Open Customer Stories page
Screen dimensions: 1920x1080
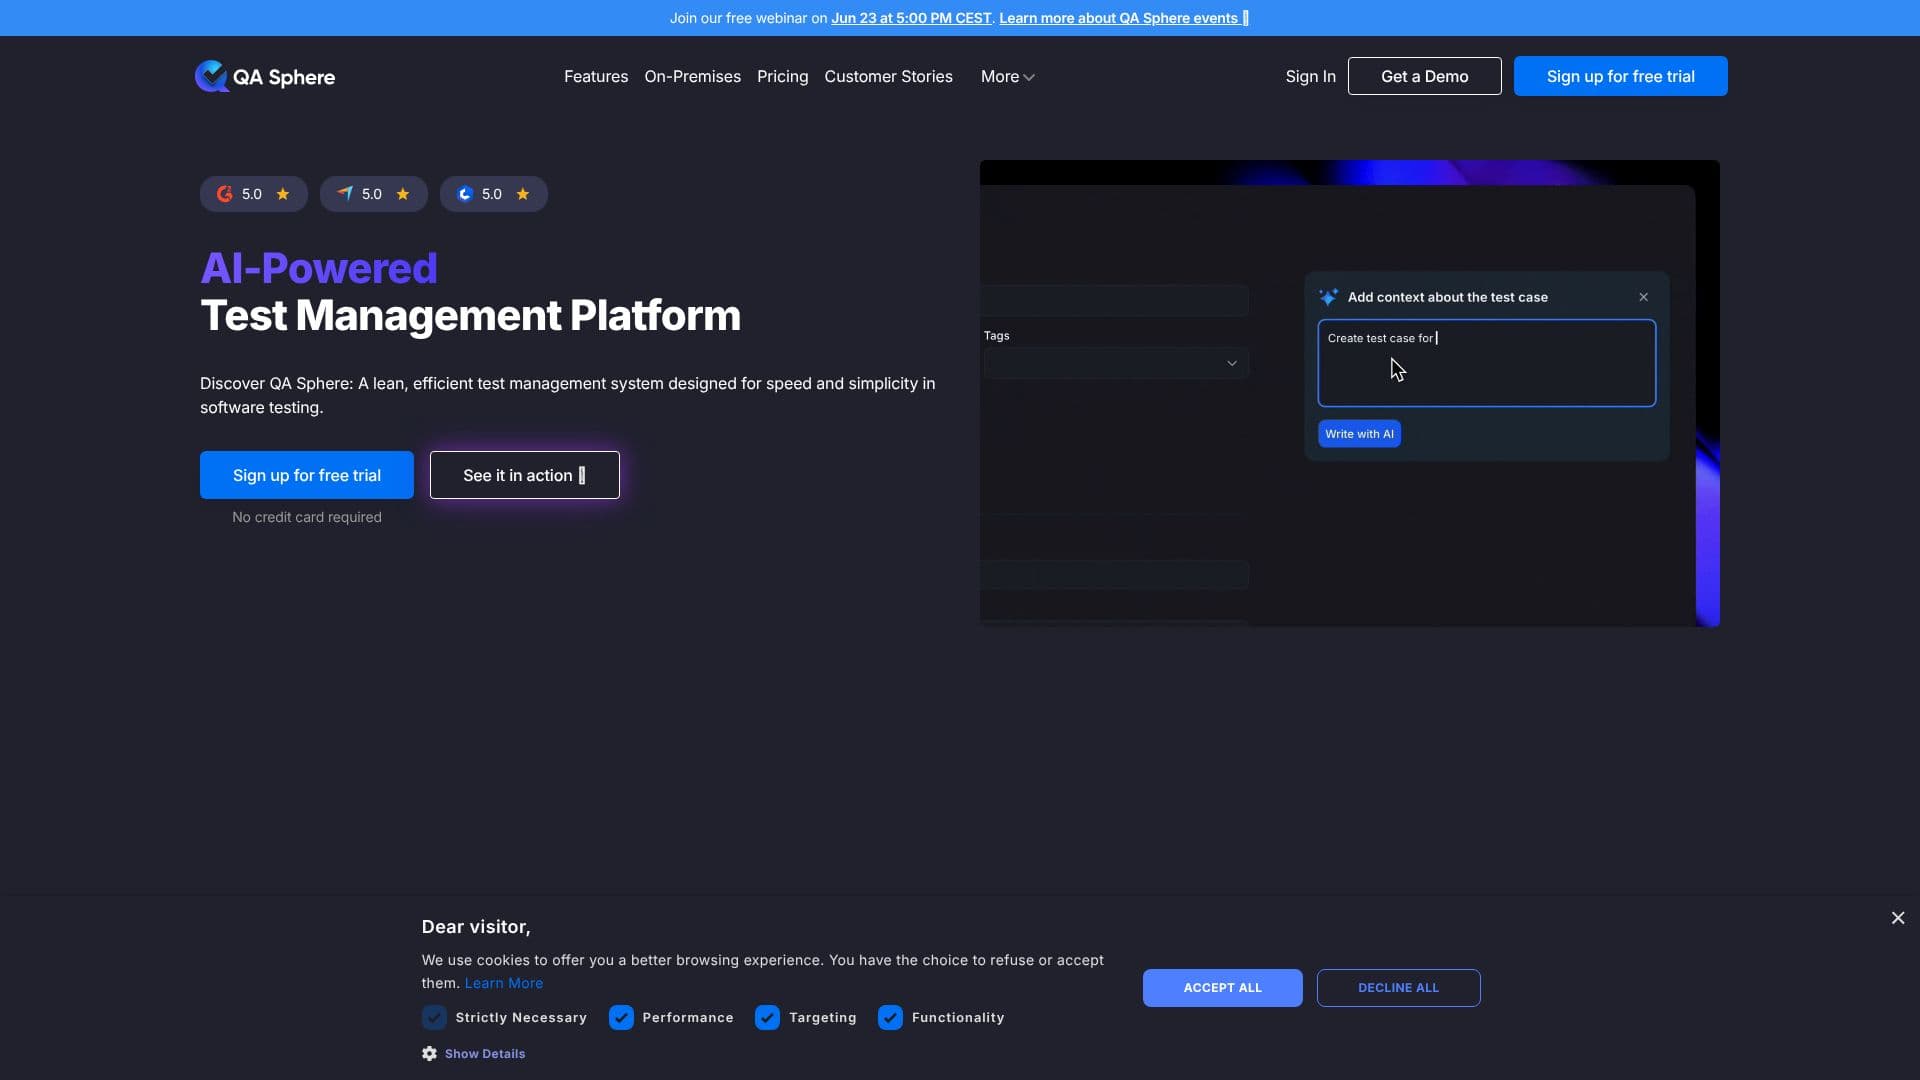[888, 77]
